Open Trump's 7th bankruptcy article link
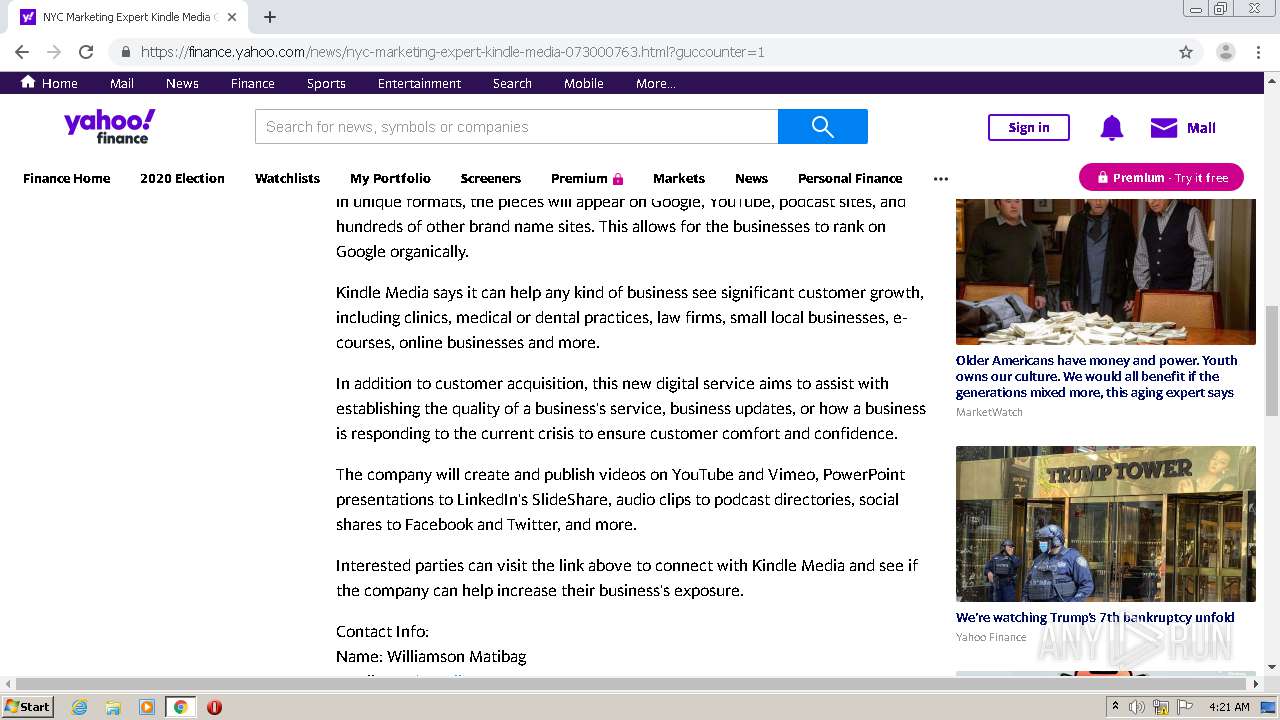 1095,617
